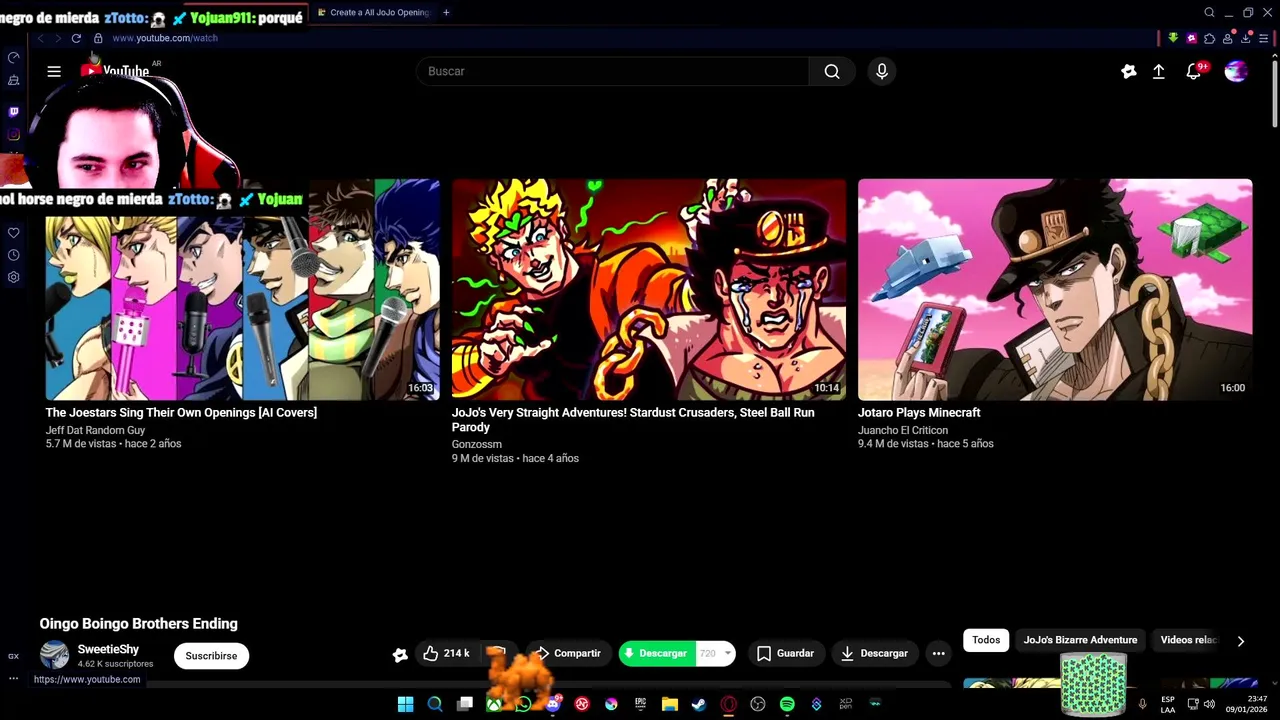This screenshot has height=720, width=1280.
Task: Click The Joestars Sing Their Own Openings title
Action: pyautogui.click(x=181, y=412)
